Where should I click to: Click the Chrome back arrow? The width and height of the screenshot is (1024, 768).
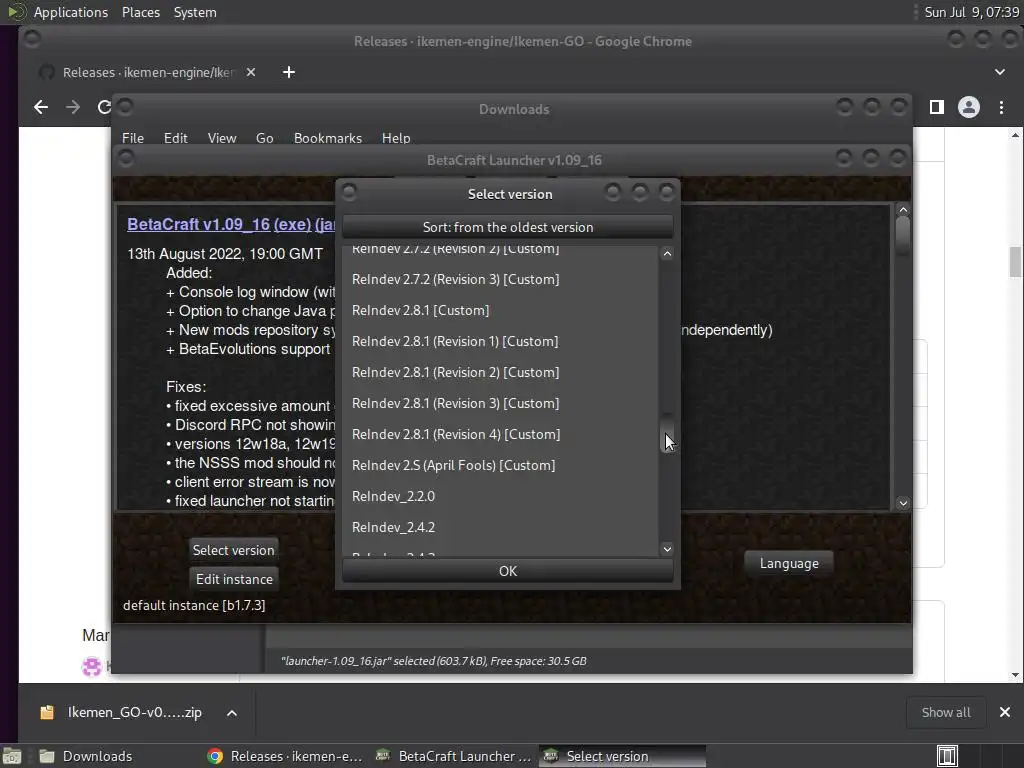point(40,107)
